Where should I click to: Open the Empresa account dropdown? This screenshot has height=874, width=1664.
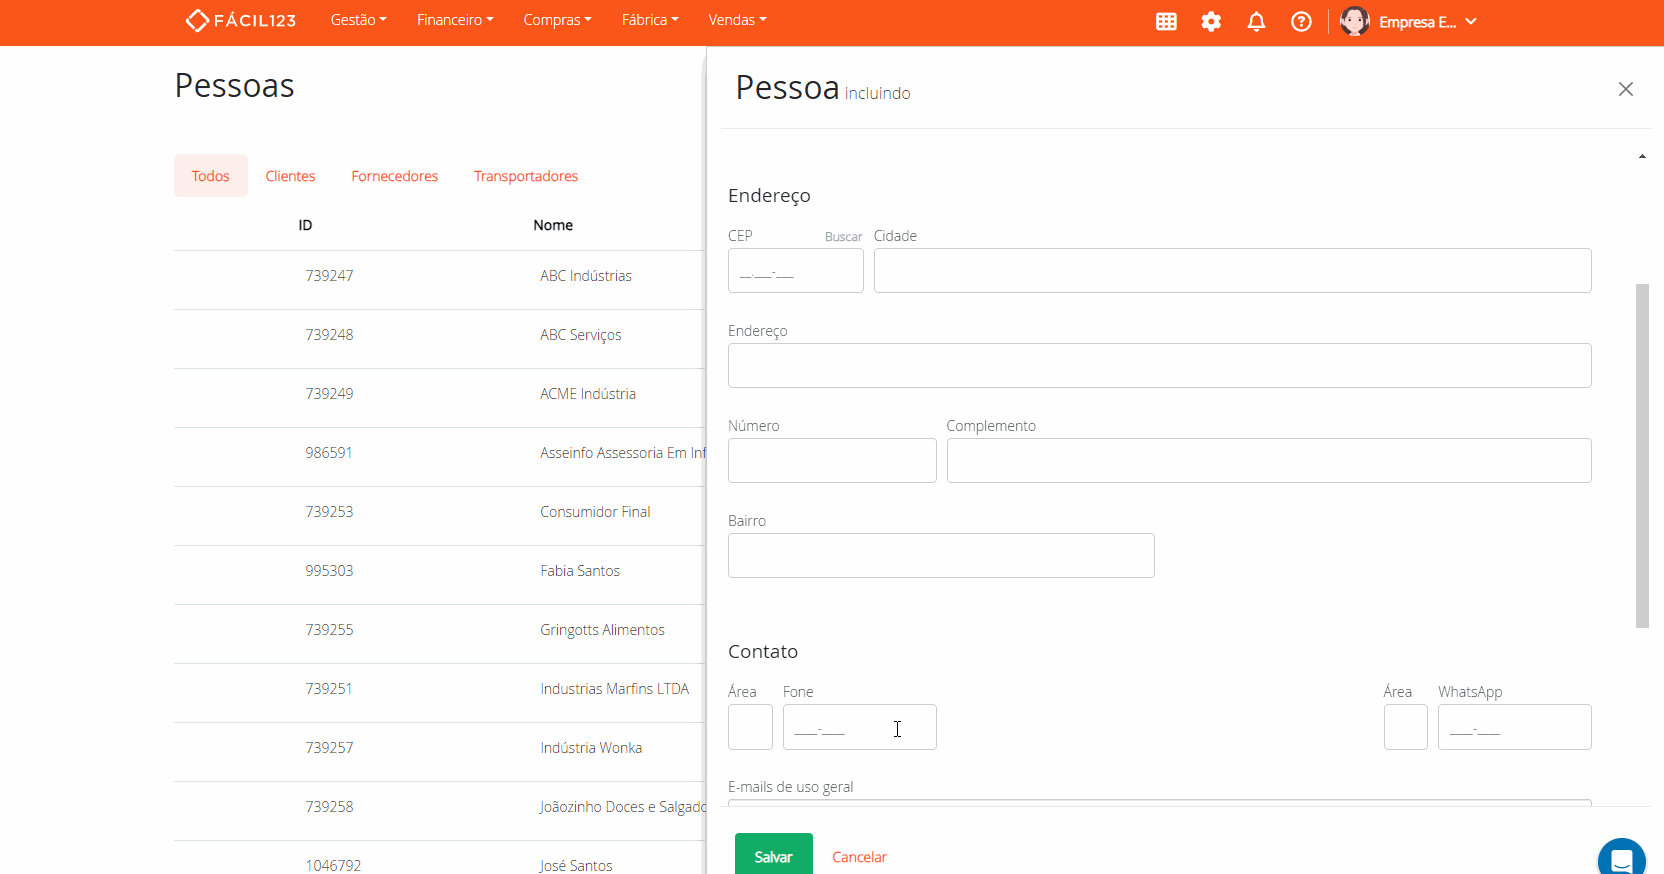click(x=1427, y=22)
